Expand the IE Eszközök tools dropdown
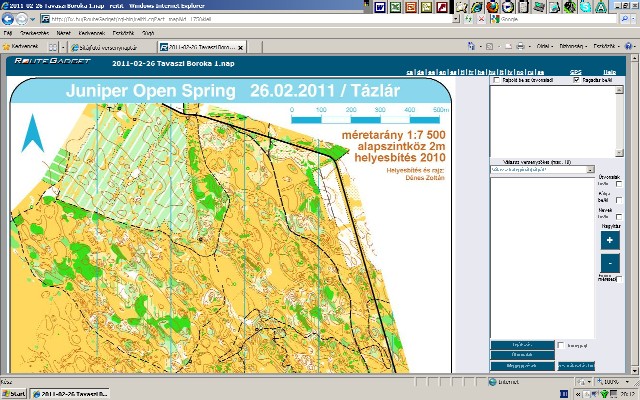The width and height of the screenshot is (640, 400). [x=602, y=46]
